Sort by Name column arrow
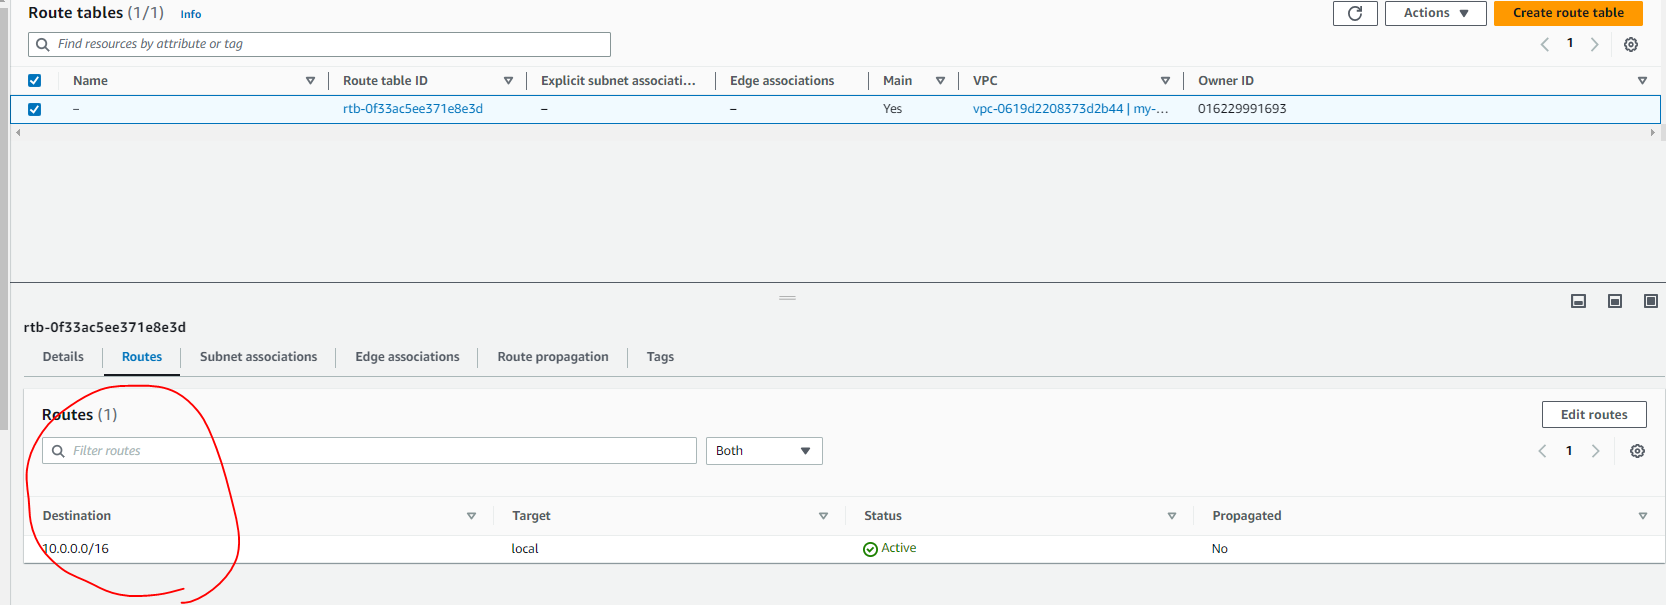1666x605 pixels. click(310, 81)
